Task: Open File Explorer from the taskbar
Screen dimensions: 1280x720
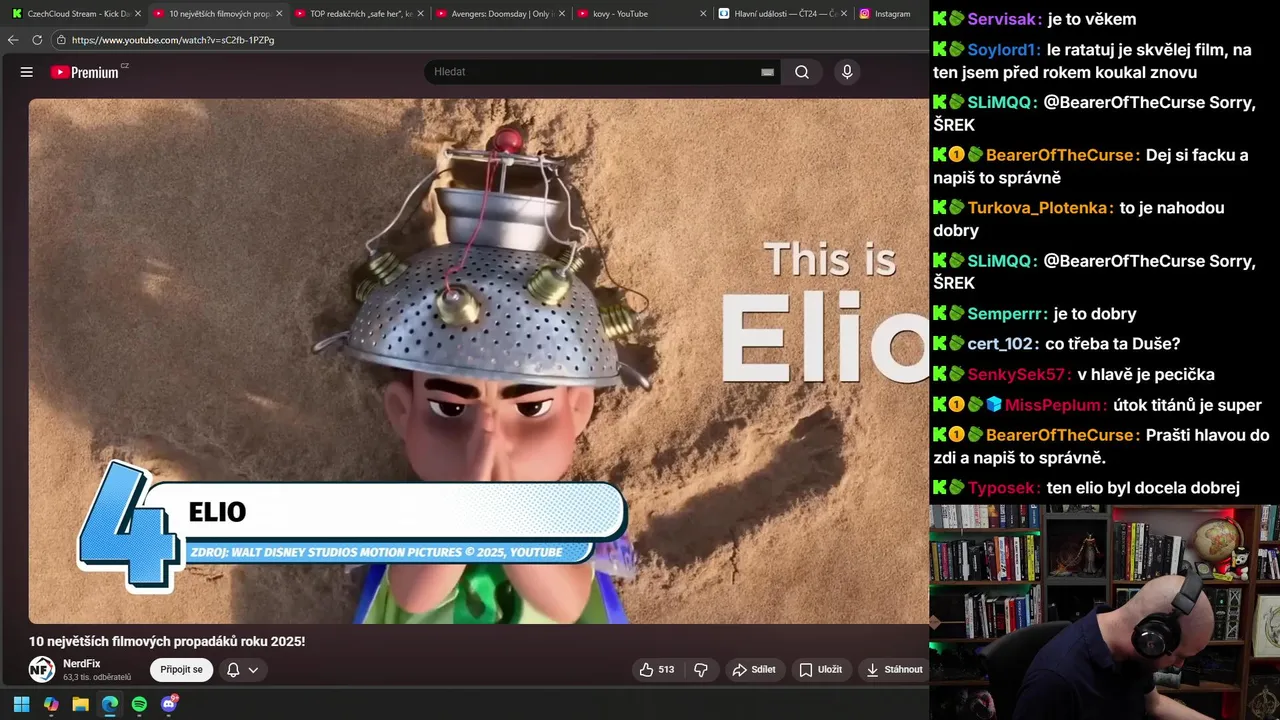Action: click(80, 704)
